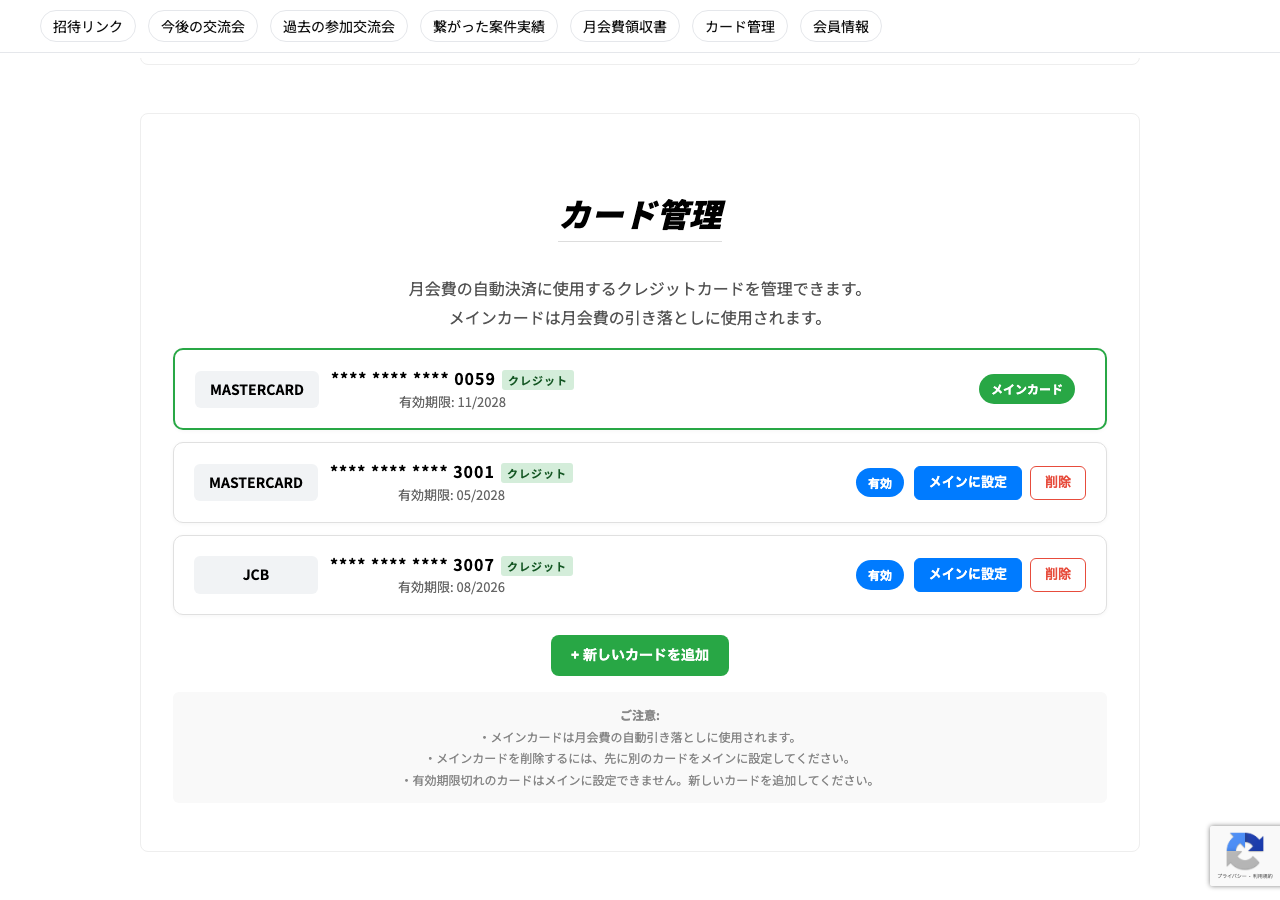Screen dimensions: 1280x900
Task: Click the カード管理 page heading
Action: click(639, 216)
